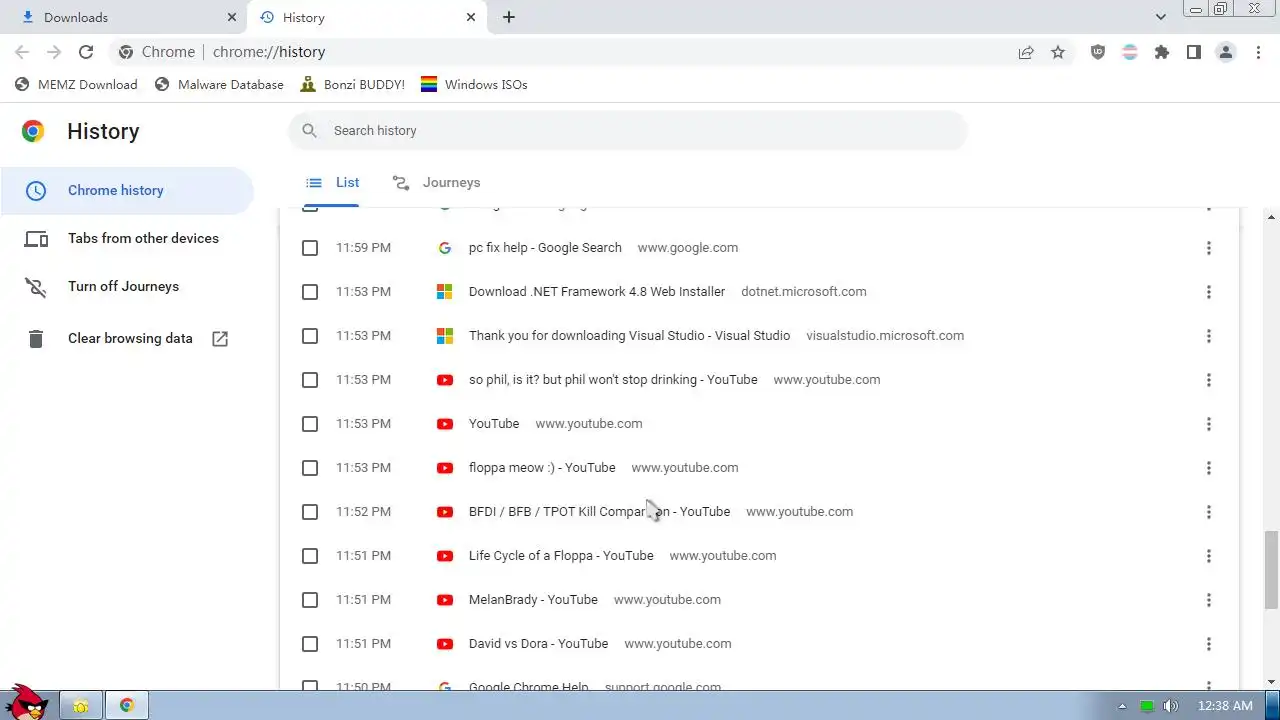The image size is (1280, 720).
Task: Open more actions for floppa meow entry
Action: [x=1208, y=468]
